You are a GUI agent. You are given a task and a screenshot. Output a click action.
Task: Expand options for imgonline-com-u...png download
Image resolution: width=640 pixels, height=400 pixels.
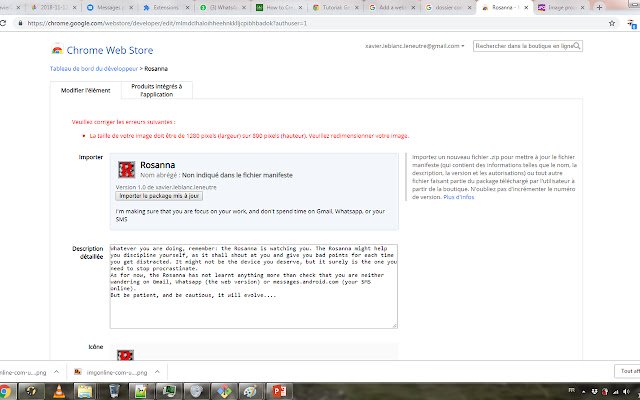pyautogui.click(x=157, y=372)
